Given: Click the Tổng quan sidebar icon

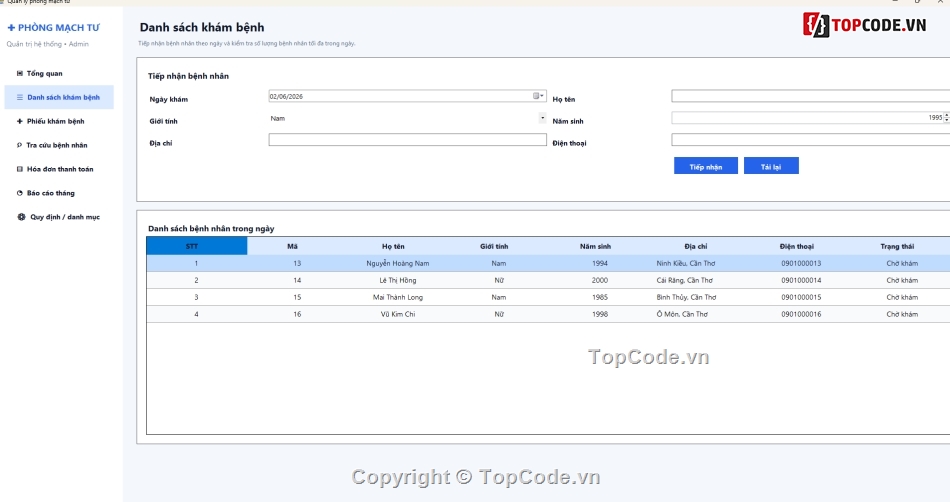Looking at the screenshot, I should [x=19, y=73].
